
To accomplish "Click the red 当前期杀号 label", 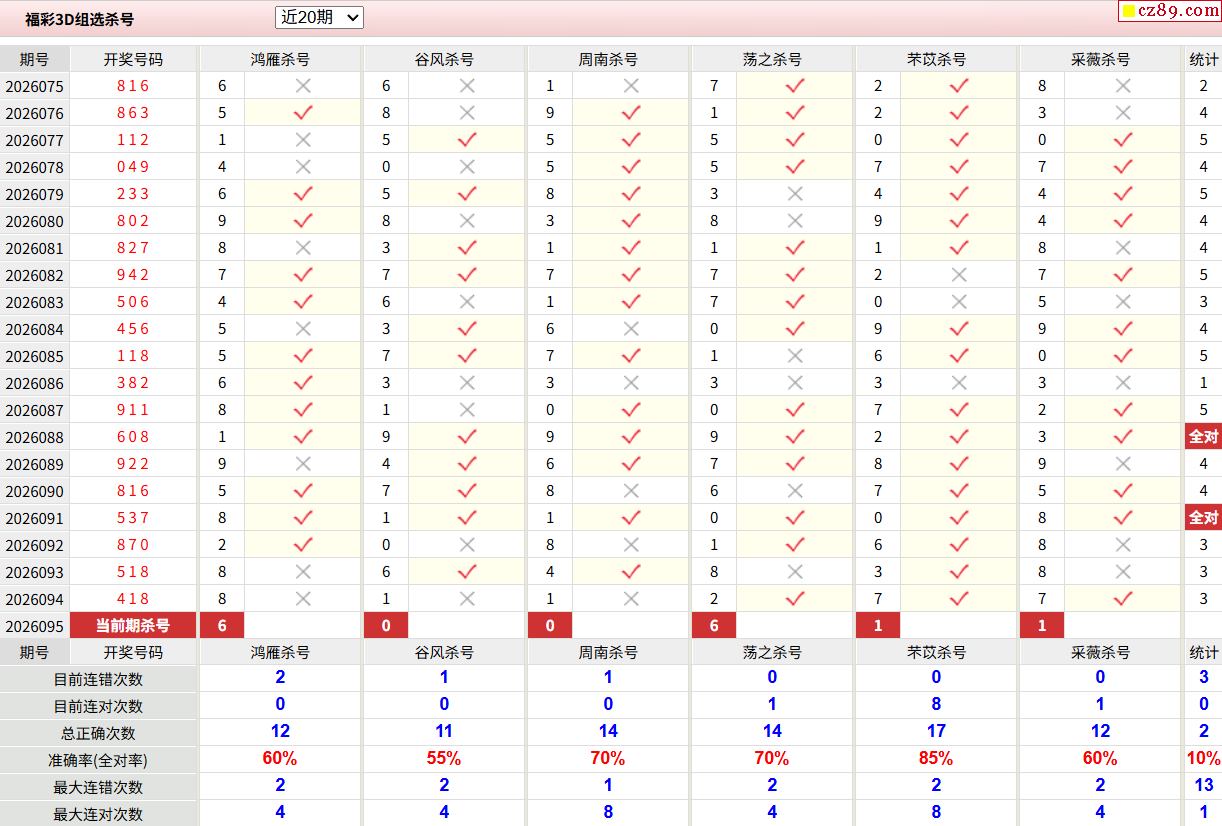I will (133, 626).
